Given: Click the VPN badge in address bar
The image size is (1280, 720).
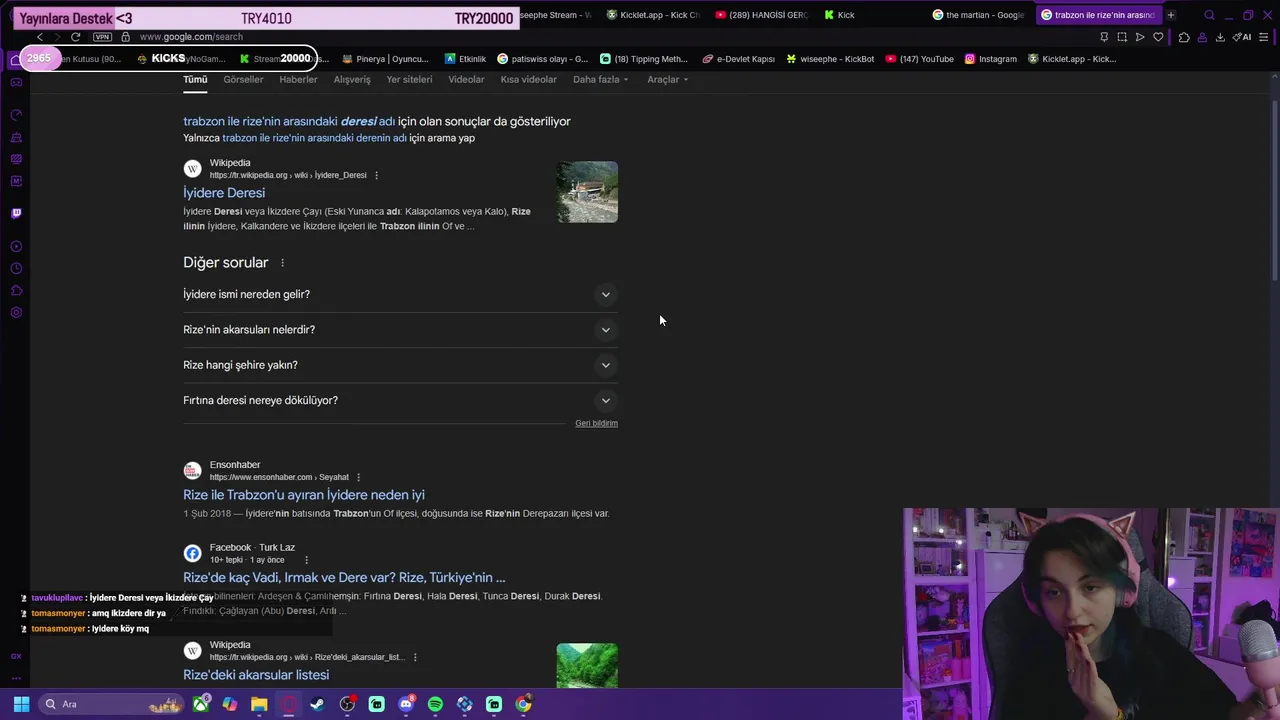Looking at the screenshot, I should click(102, 37).
